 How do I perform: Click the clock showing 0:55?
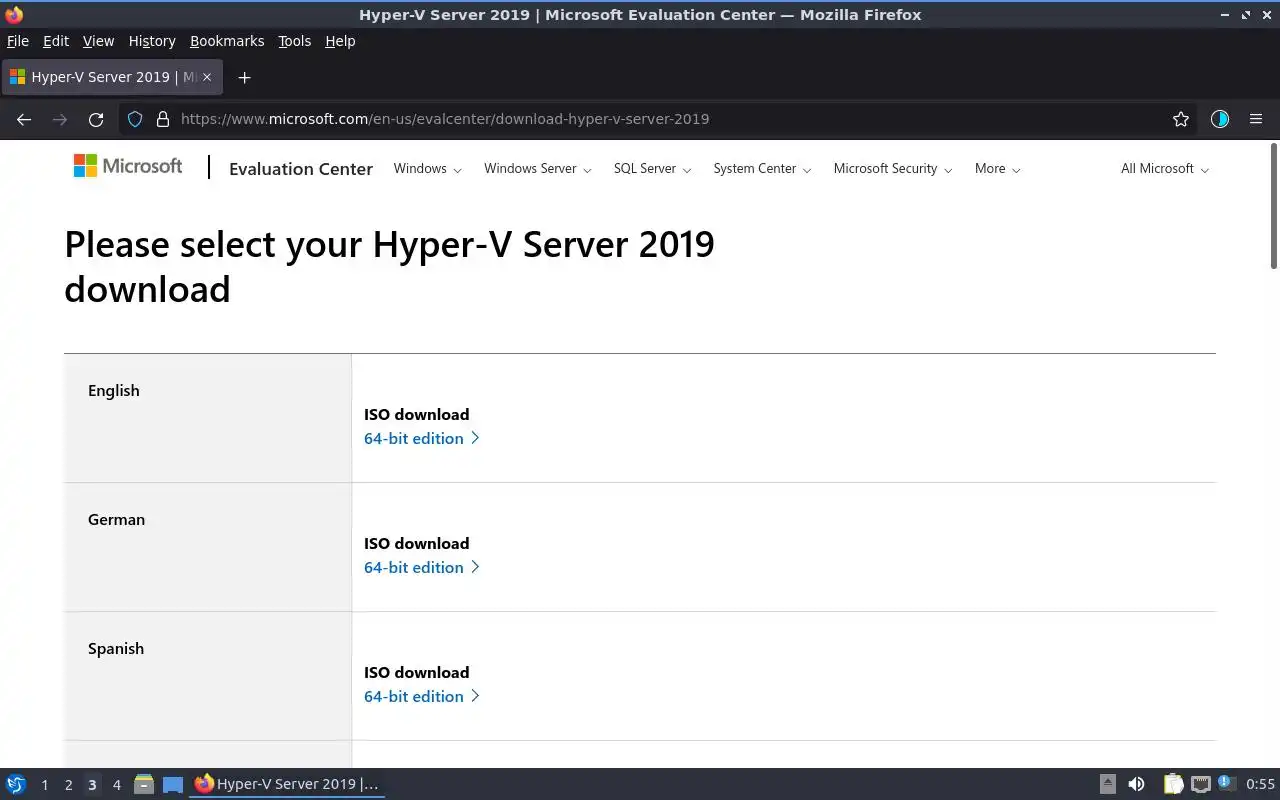(1260, 784)
